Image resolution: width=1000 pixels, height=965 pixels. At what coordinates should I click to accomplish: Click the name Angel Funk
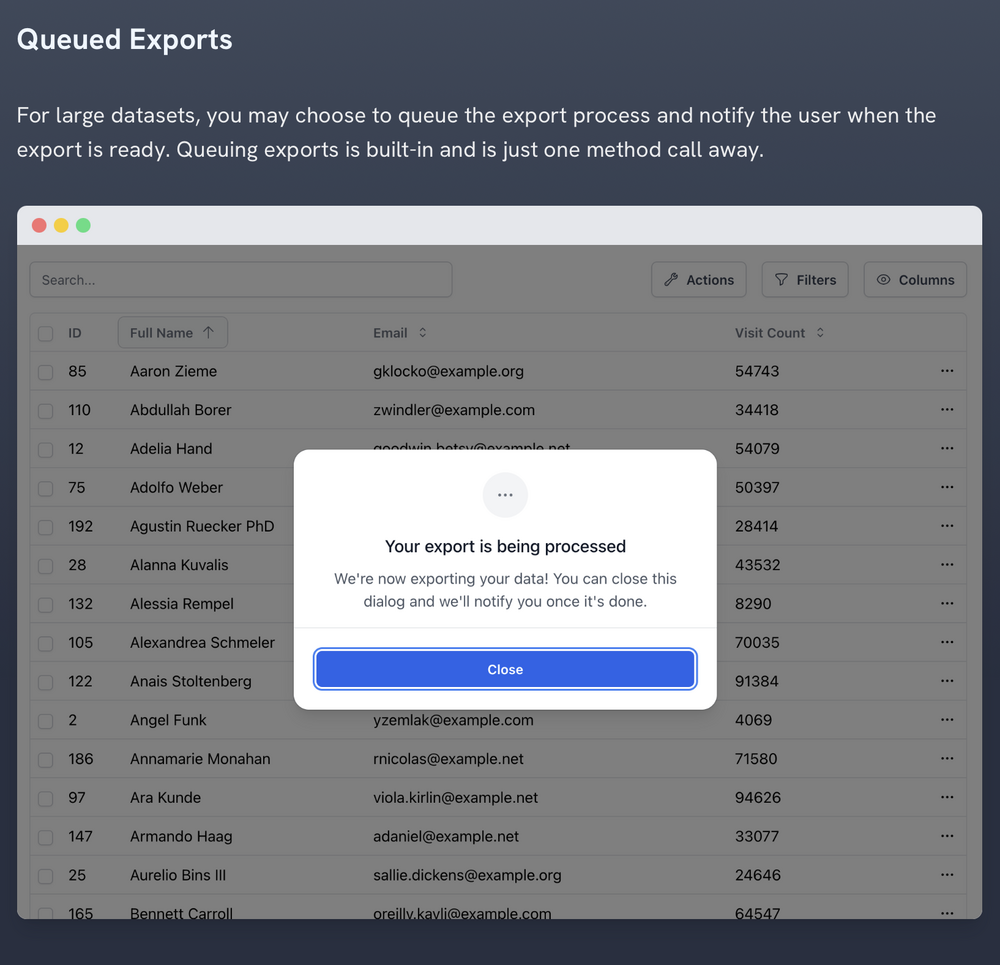click(x=168, y=720)
